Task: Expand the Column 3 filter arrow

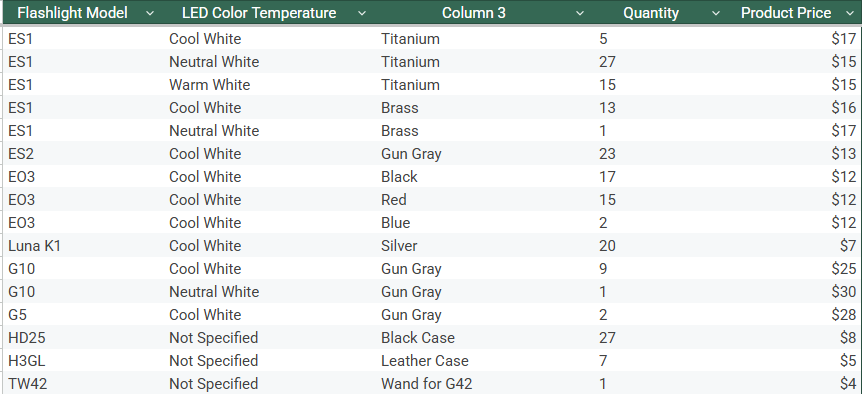Action: coord(579,13)
